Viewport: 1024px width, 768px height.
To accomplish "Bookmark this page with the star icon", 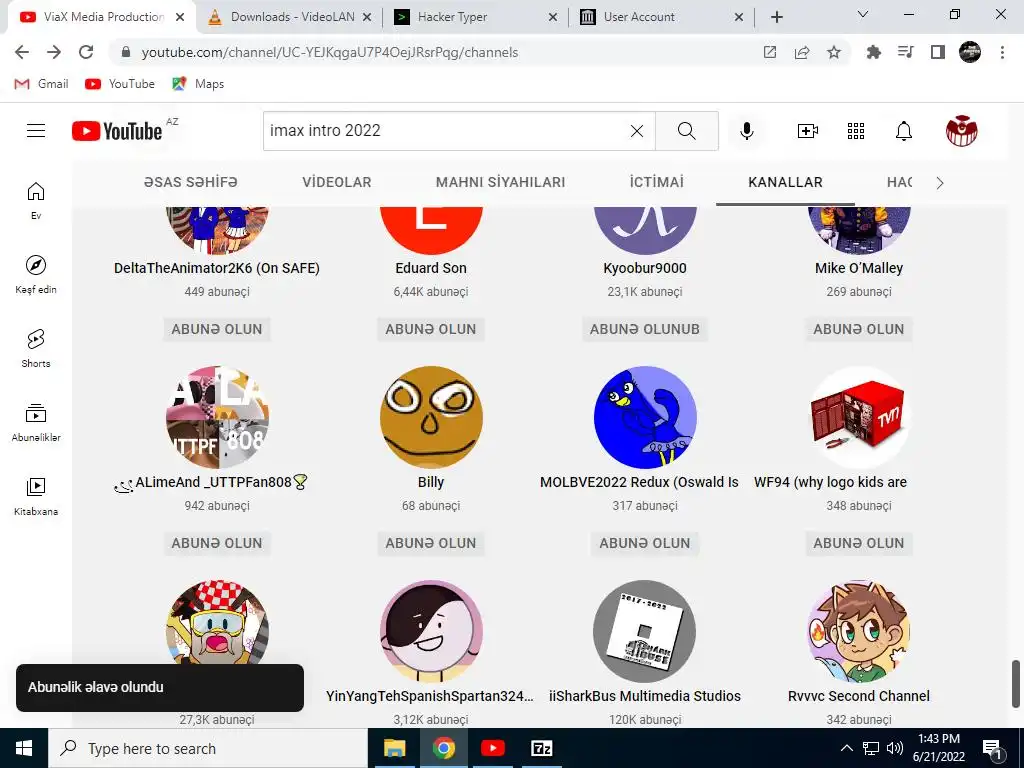I will 834,52.
